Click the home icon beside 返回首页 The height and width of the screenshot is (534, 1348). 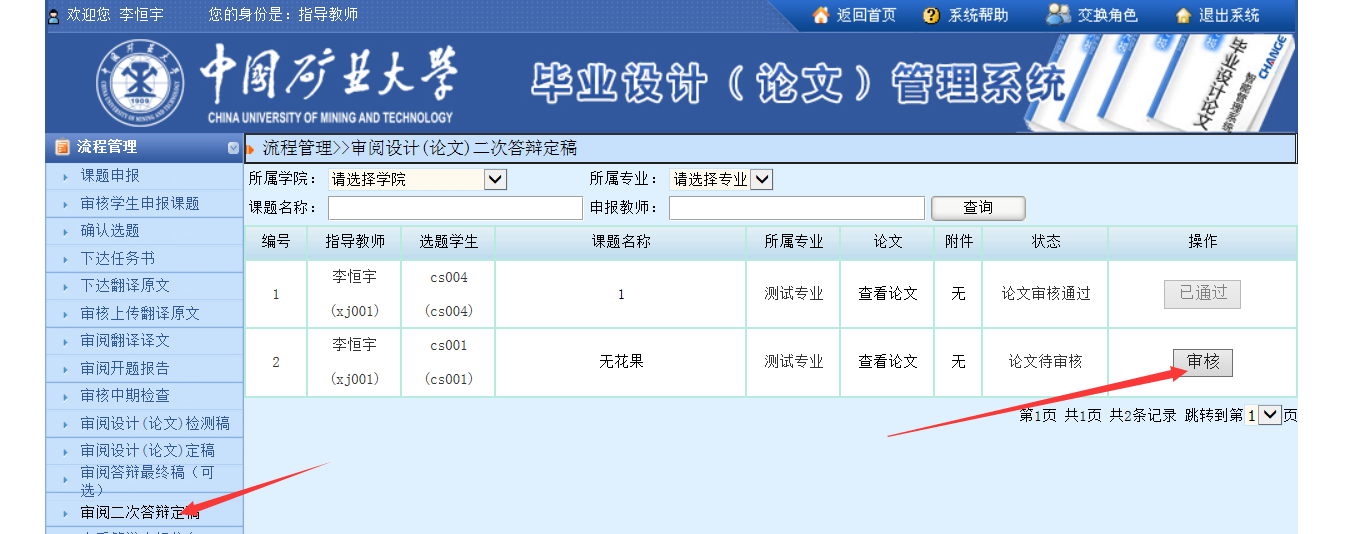click(822, 15)
